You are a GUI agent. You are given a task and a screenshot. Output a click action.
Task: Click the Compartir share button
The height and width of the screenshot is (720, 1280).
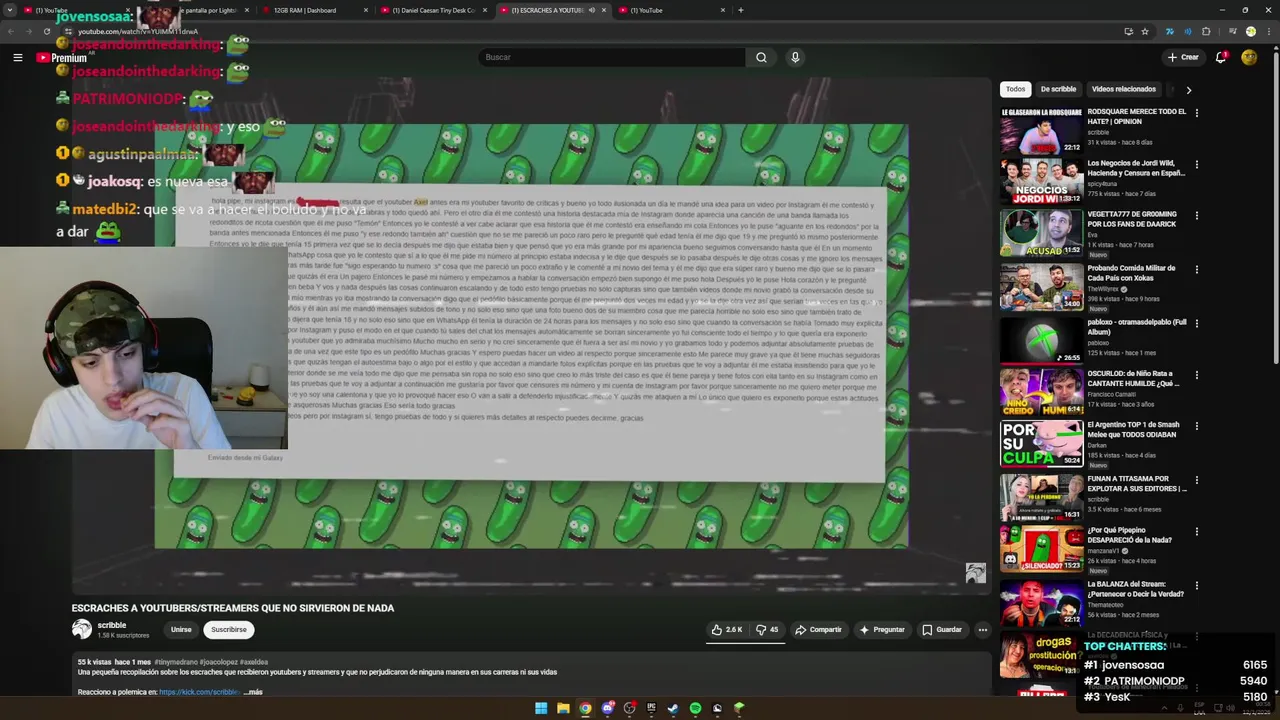tap(818, 629)
